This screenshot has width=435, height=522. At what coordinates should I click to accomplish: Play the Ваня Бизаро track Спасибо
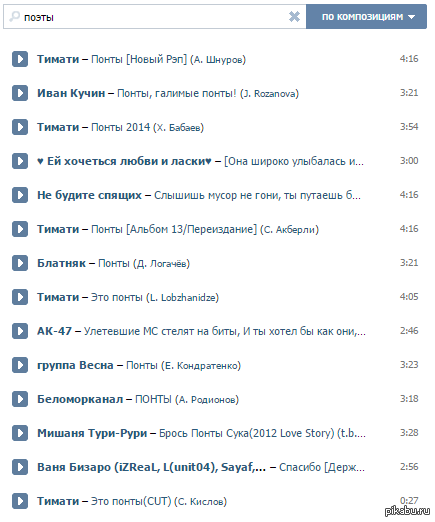pos(20,467)
